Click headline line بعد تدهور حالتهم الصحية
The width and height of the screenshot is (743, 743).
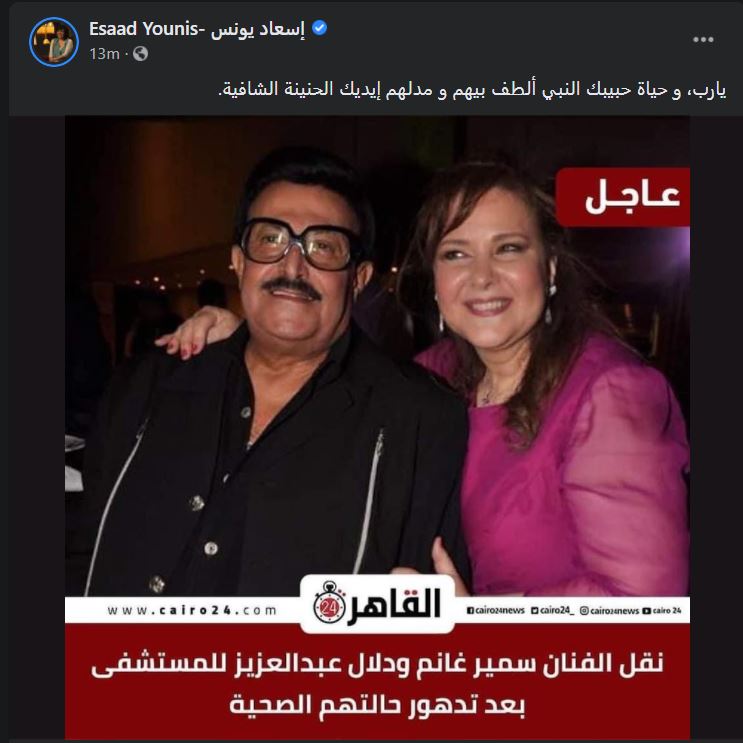point(377,706)
